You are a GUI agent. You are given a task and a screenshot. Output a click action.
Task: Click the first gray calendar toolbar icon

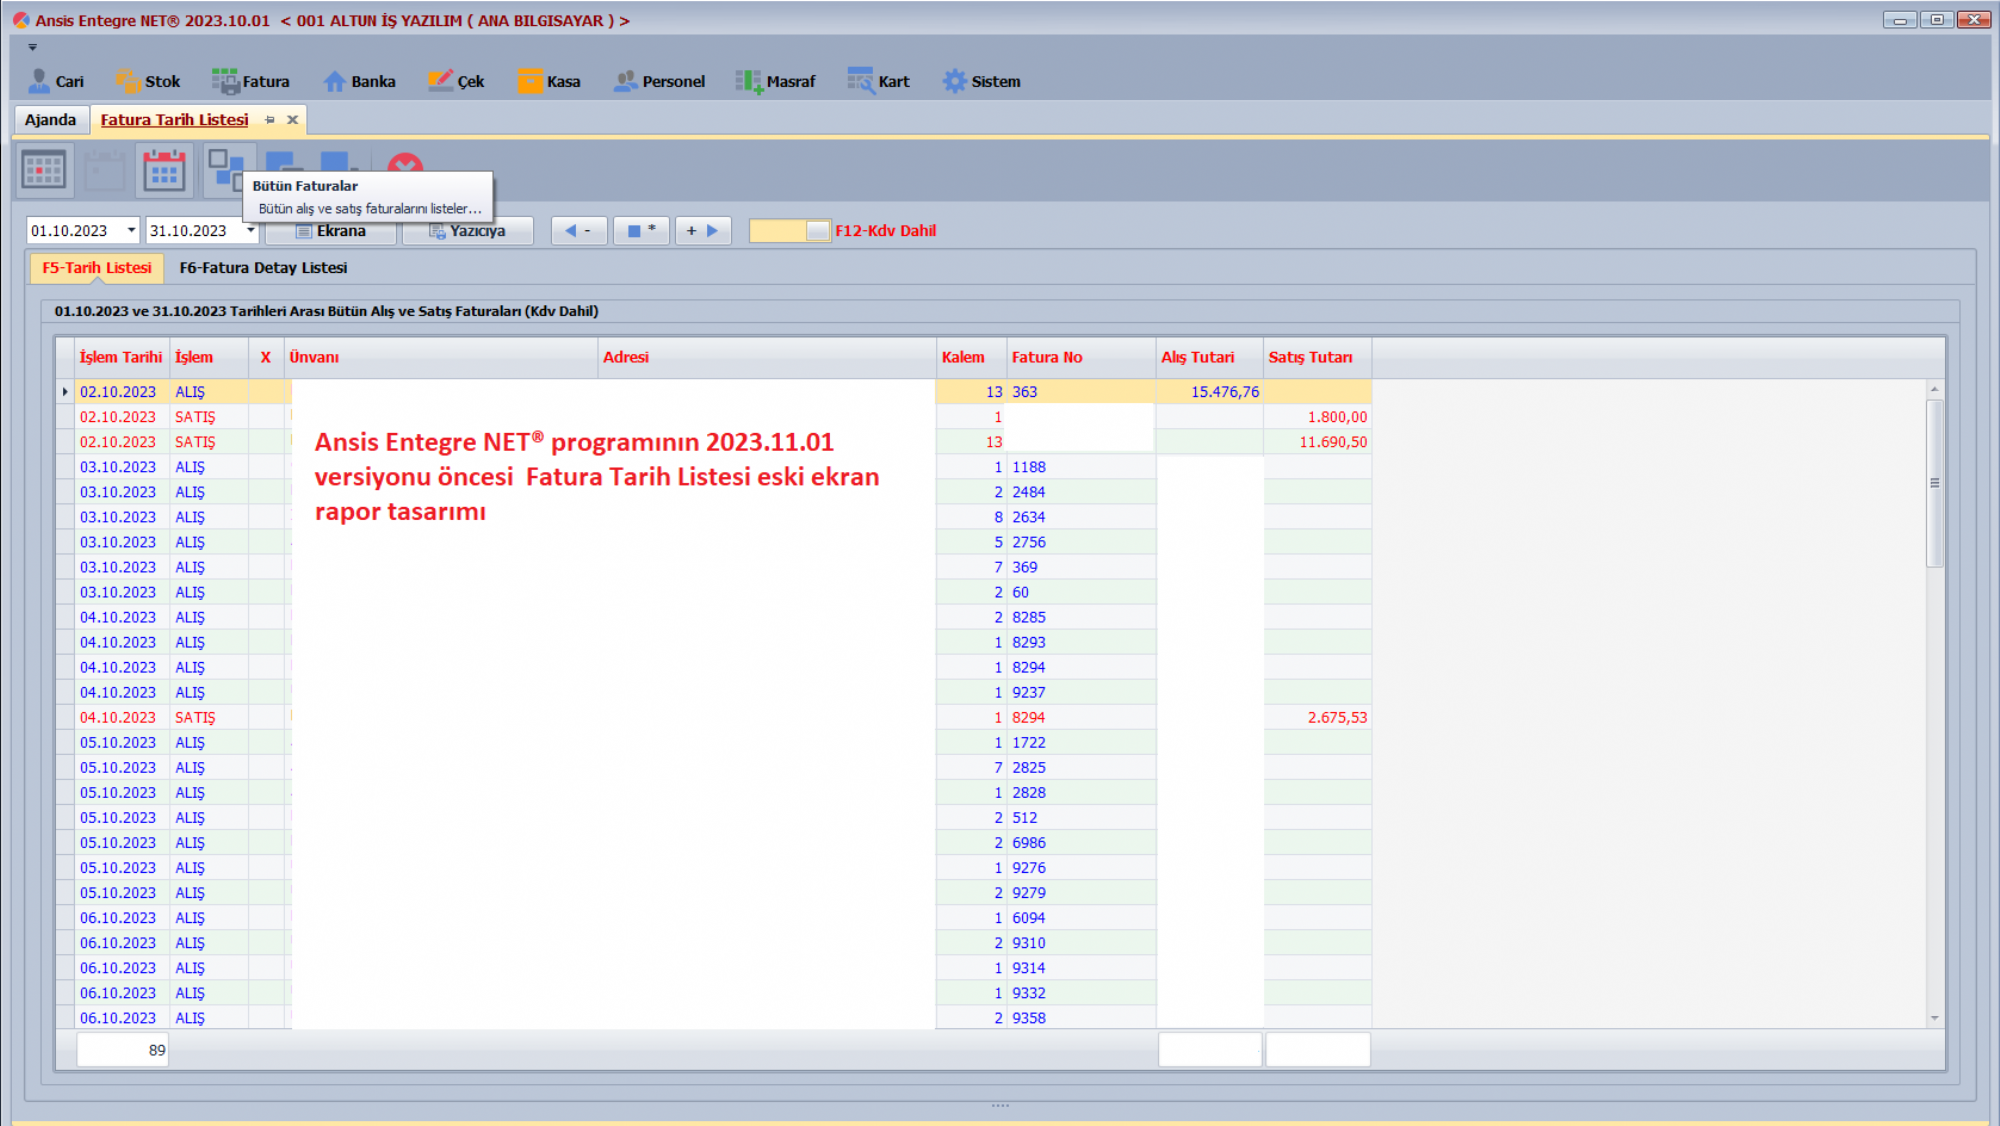point(44,169)
